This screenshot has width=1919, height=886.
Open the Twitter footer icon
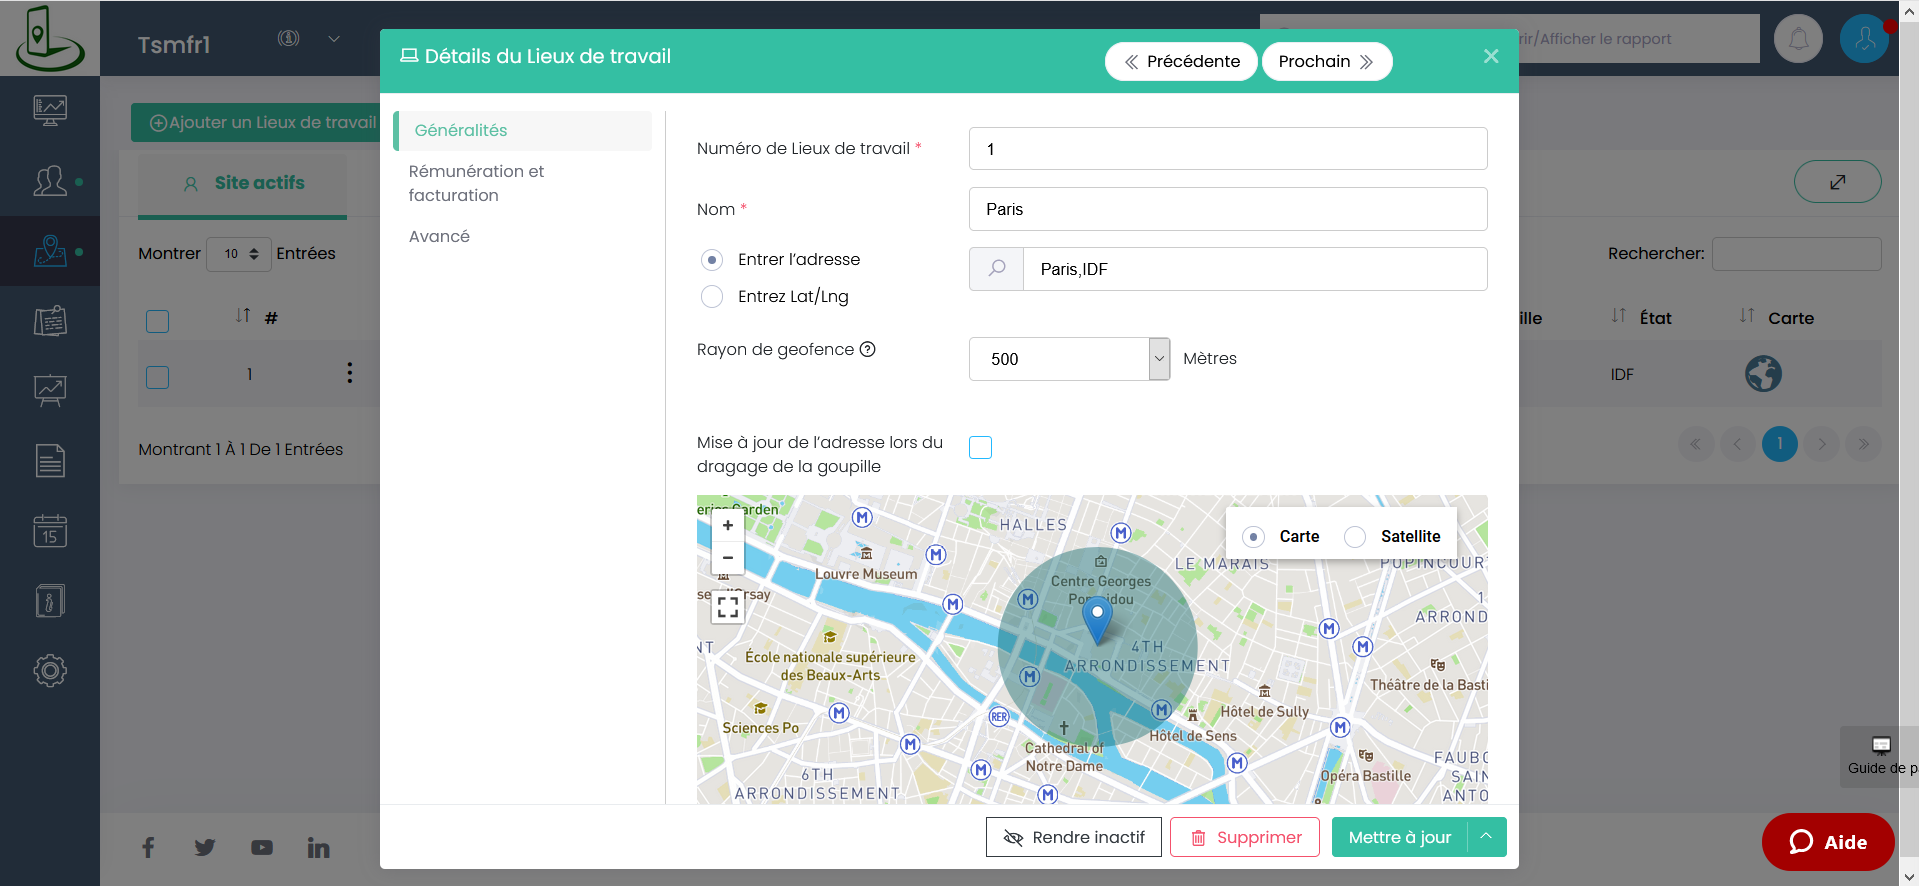205,848
